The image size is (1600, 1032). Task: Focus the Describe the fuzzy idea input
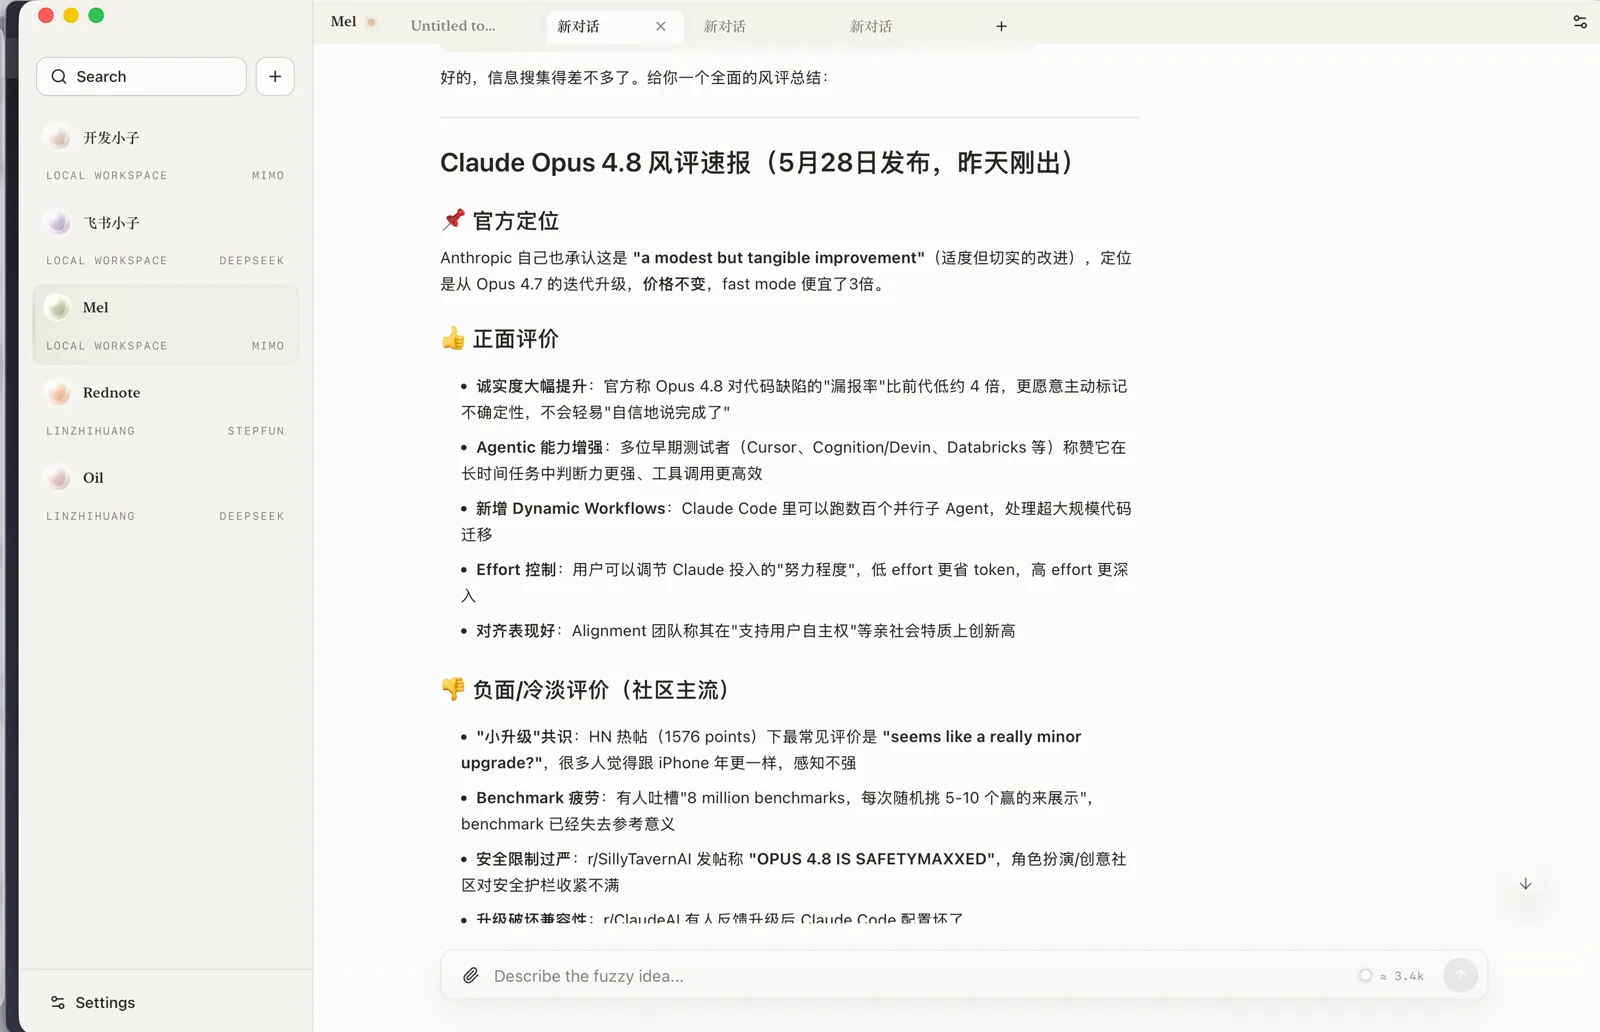[x=920, y=976]
